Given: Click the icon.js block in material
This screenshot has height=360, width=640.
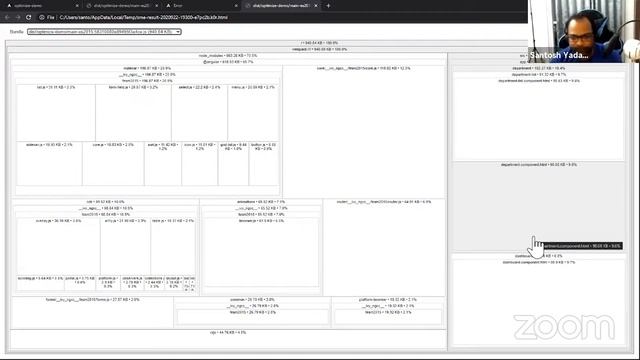Looking at the screenshot, I should (x=200, y=164).
